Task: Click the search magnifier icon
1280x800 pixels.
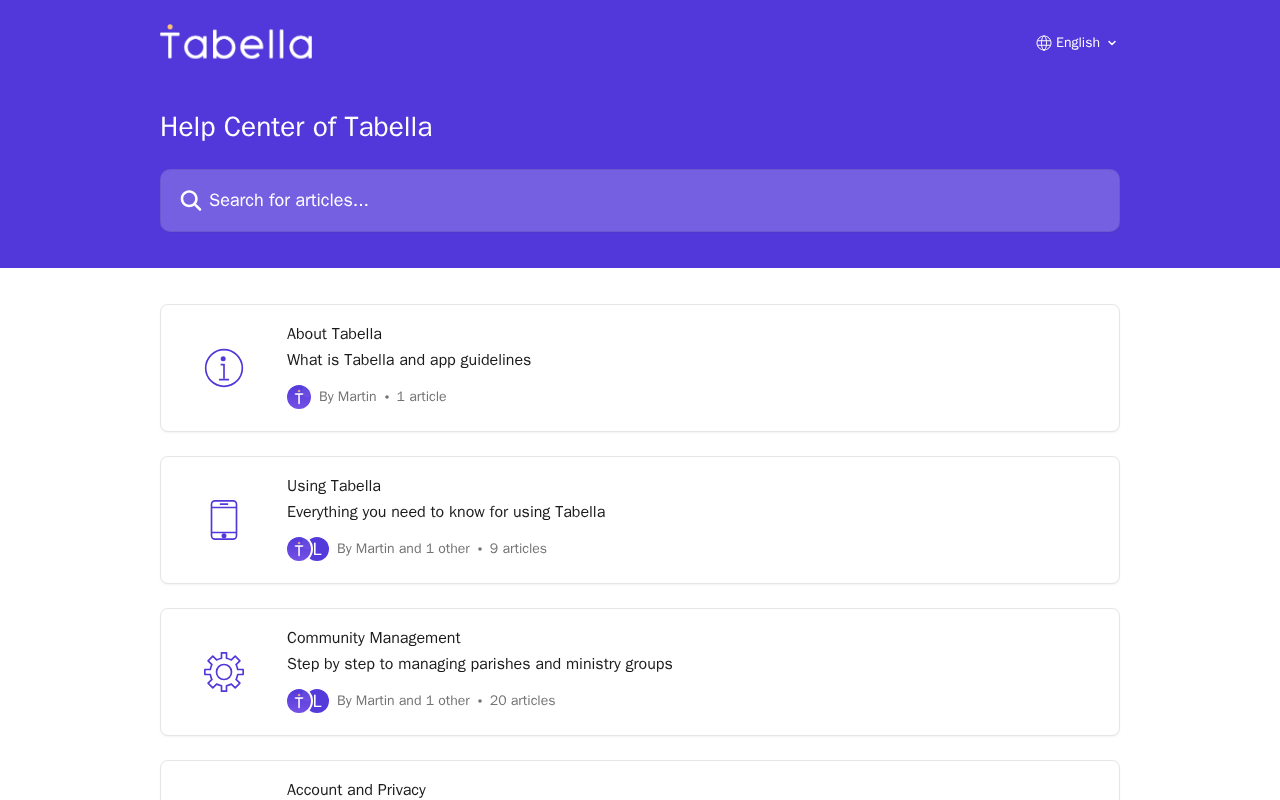Action: pos(191,201)
